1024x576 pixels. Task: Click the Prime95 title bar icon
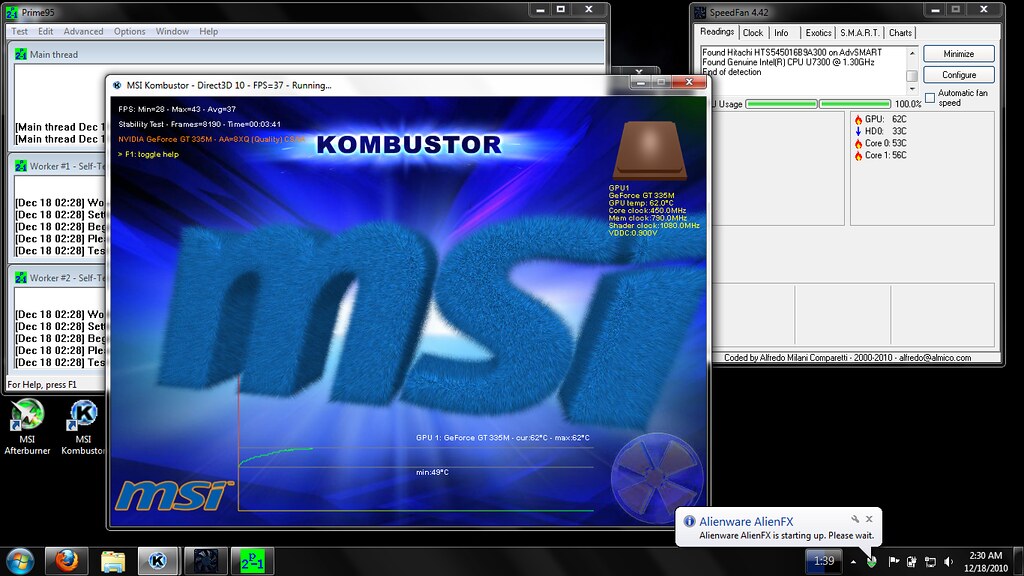tap(12, 12)
